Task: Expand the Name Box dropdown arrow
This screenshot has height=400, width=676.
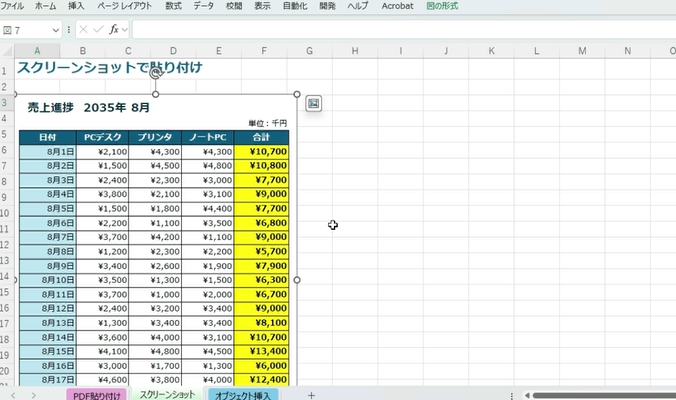Action: click(x=56, y=30)
